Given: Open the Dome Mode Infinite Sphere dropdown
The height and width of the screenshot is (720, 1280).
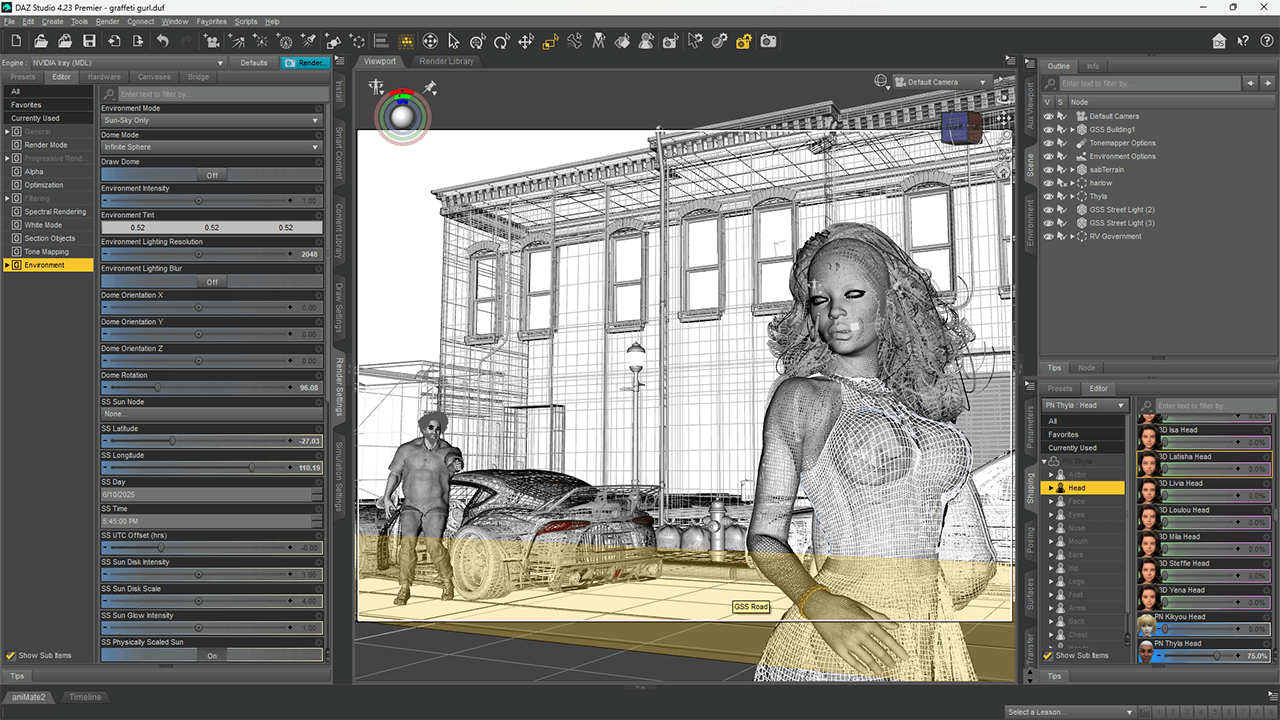Looking at the screenshot, I should pos(212,147).
